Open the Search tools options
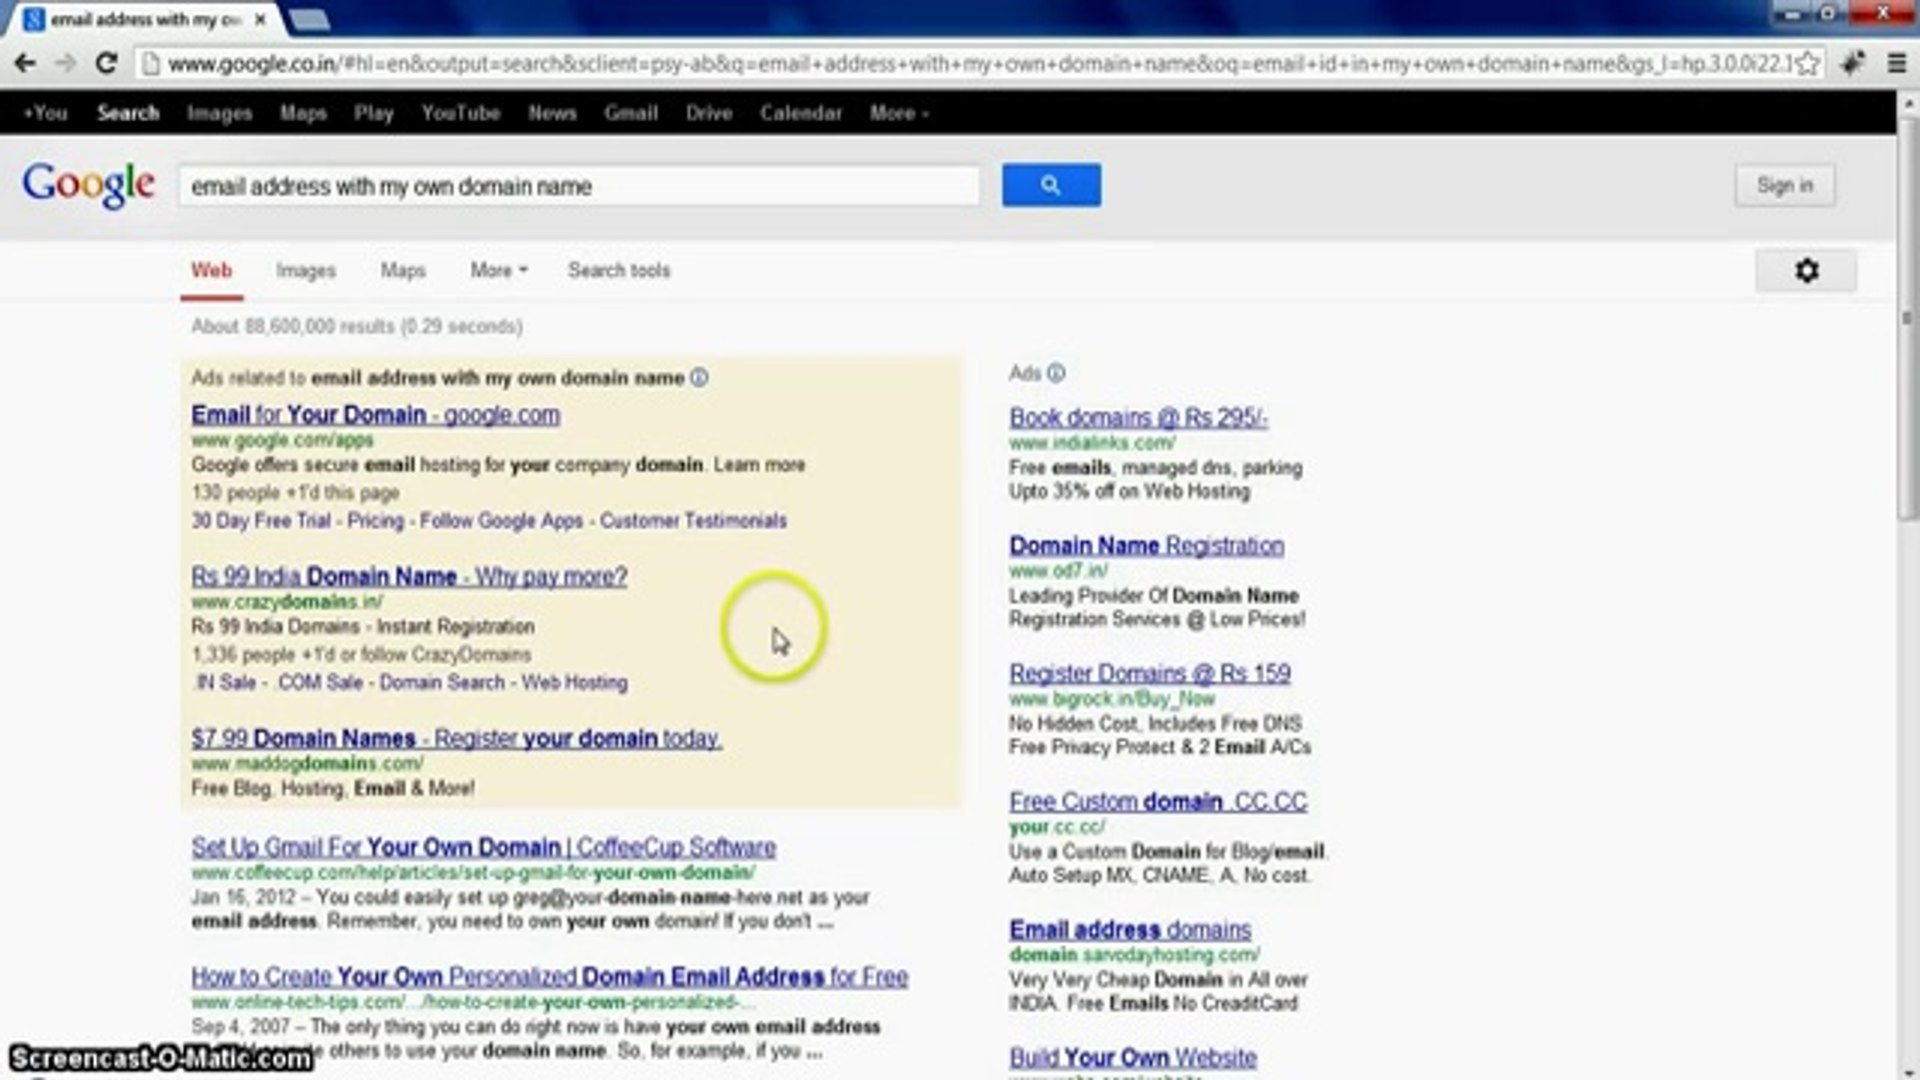 [x=619, y=270]
